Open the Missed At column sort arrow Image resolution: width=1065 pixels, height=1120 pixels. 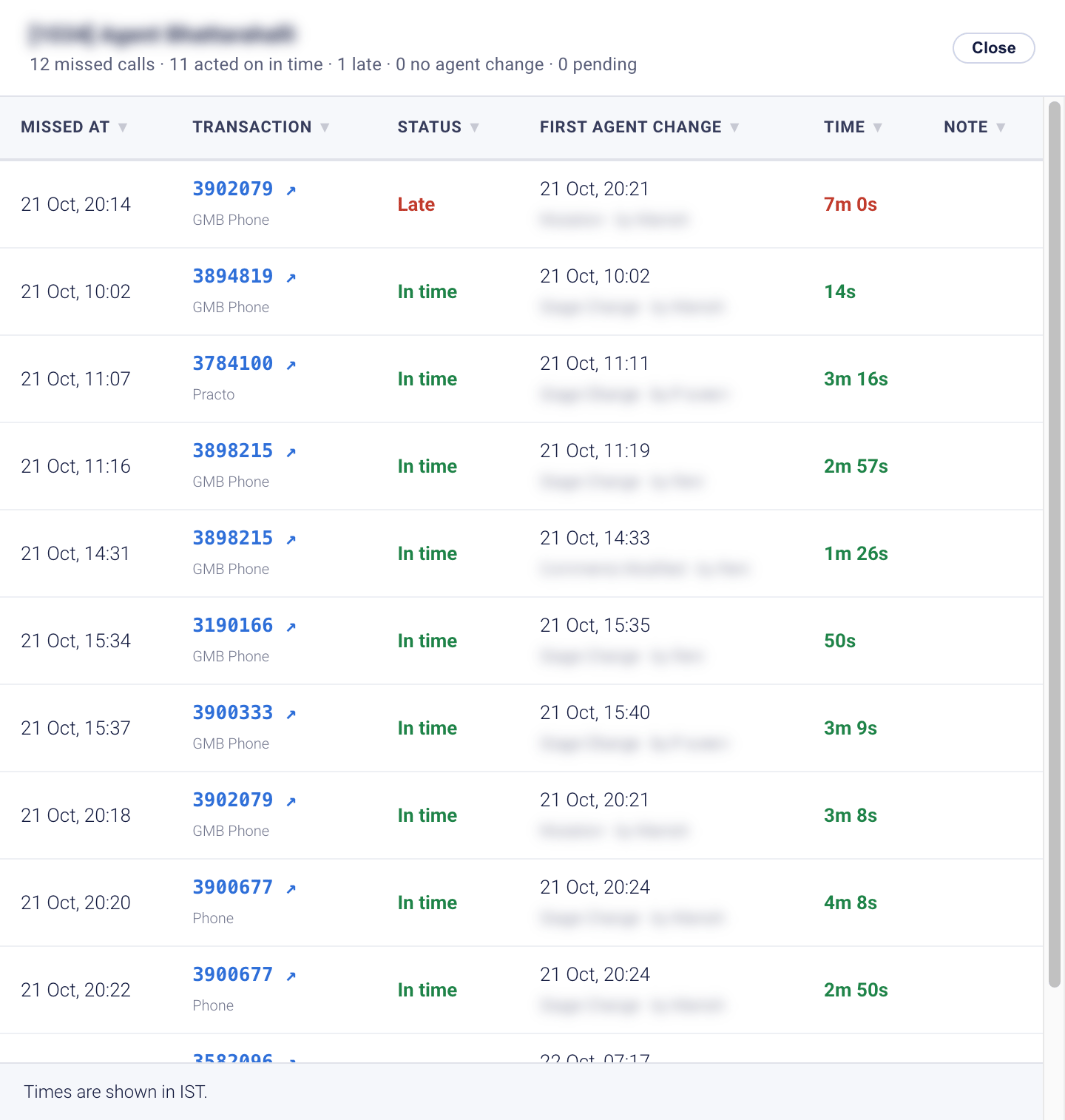pos(123,127)
